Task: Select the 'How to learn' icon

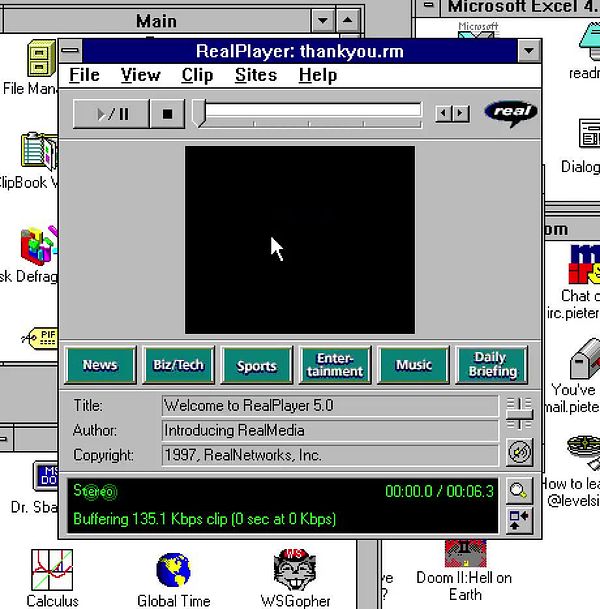Action: pos(584,452)
